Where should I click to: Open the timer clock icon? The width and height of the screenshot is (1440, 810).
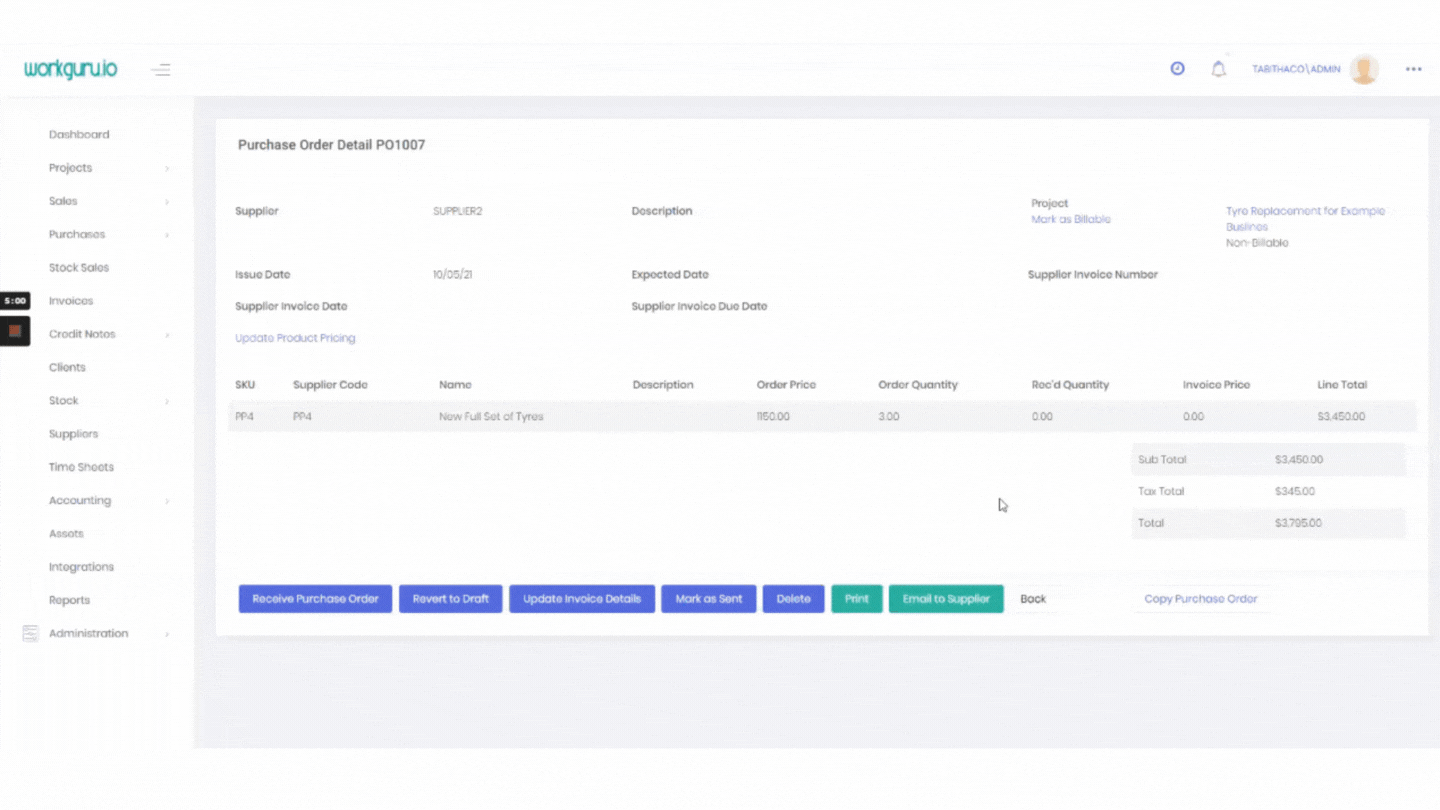coord(1177,69)
